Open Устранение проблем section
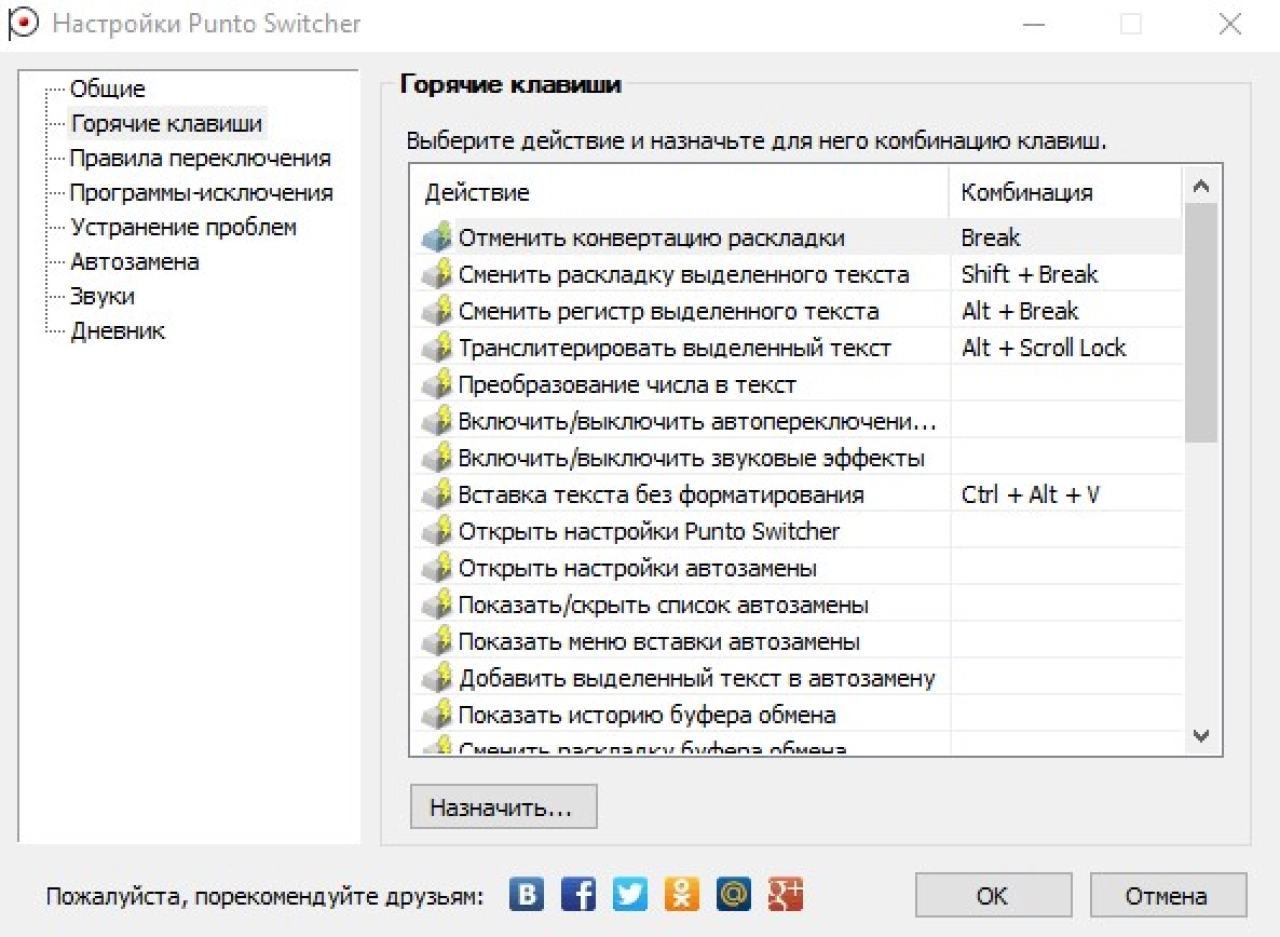Screen dimensions: 1280x937 [183, 227]
